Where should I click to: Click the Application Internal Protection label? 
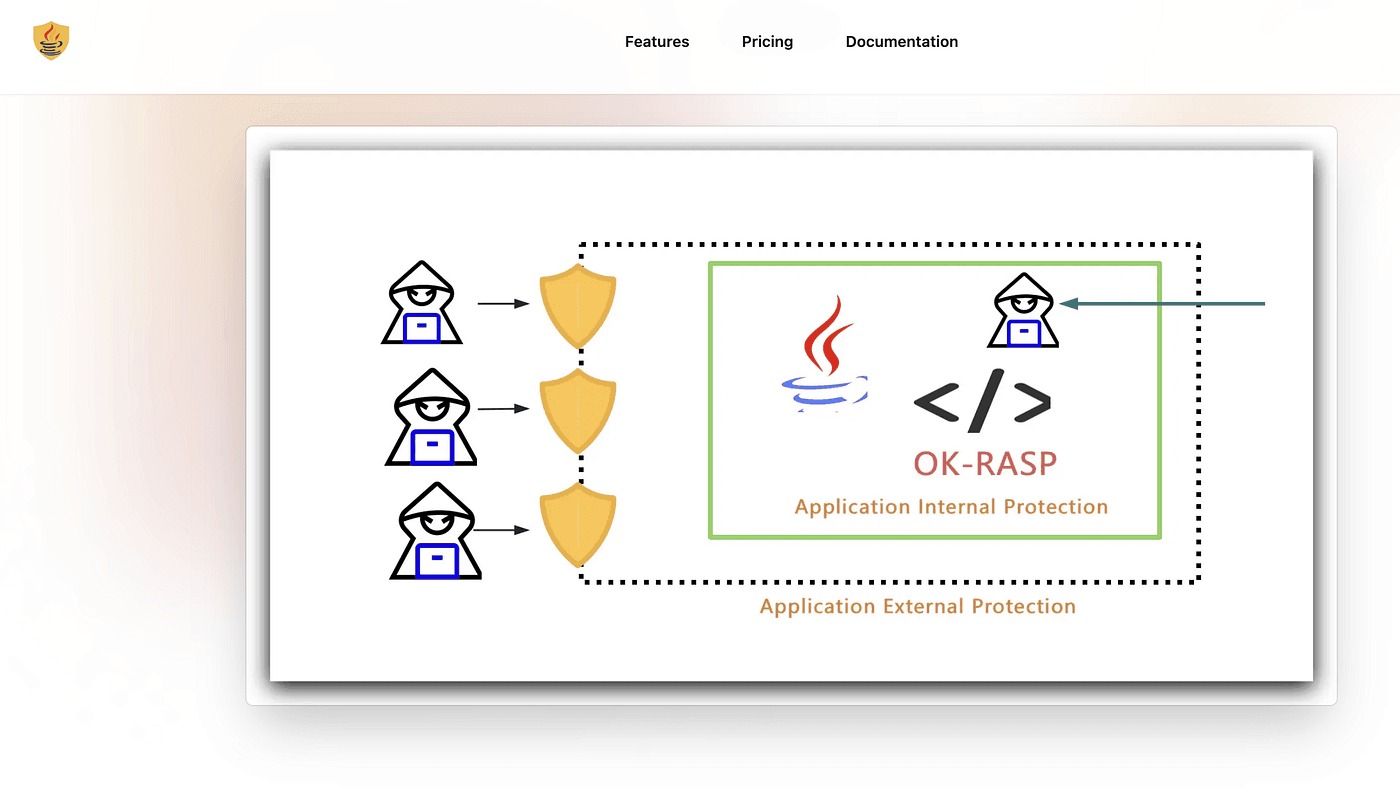click(x=951, y=507)
